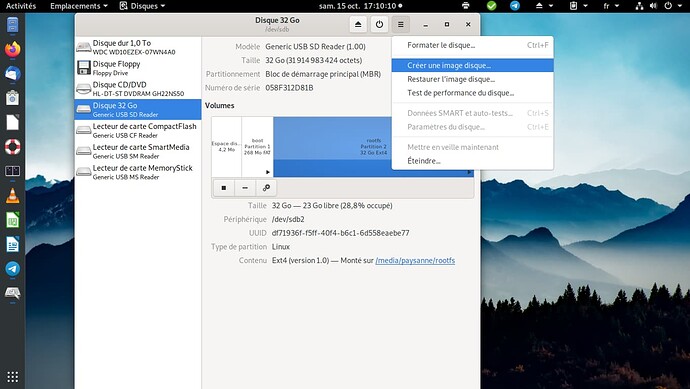
Task: Select Formater le disque menu entry
Action: pyautogui.click(x=473, y=45)
